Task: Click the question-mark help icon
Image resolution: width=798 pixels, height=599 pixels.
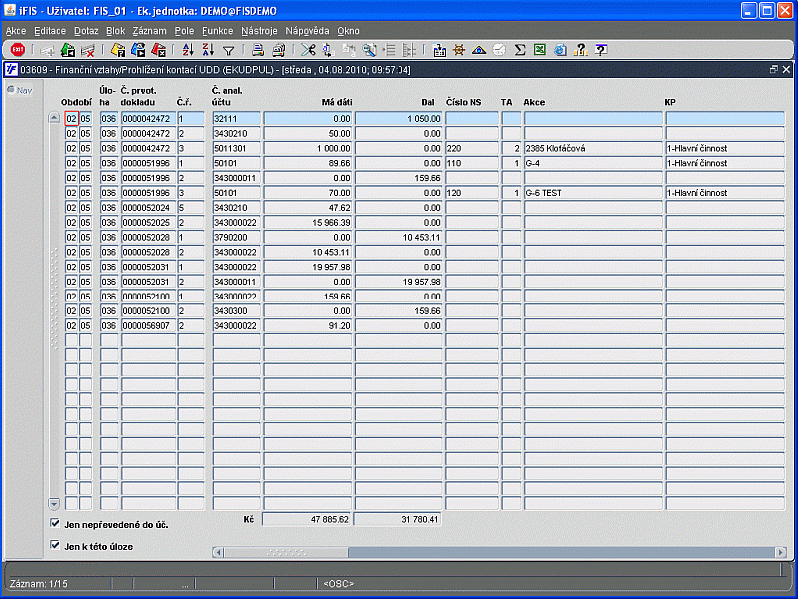Action: 580,50
